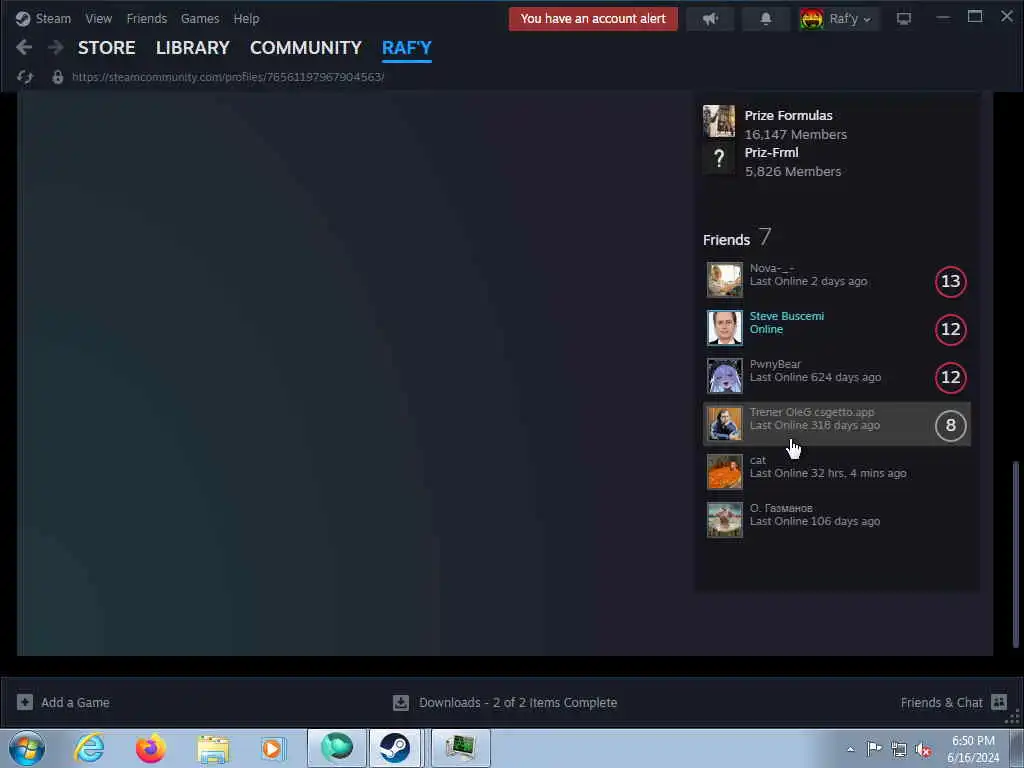
Task: Open Trener OleG avatar
Action: (x=724, y=424)
